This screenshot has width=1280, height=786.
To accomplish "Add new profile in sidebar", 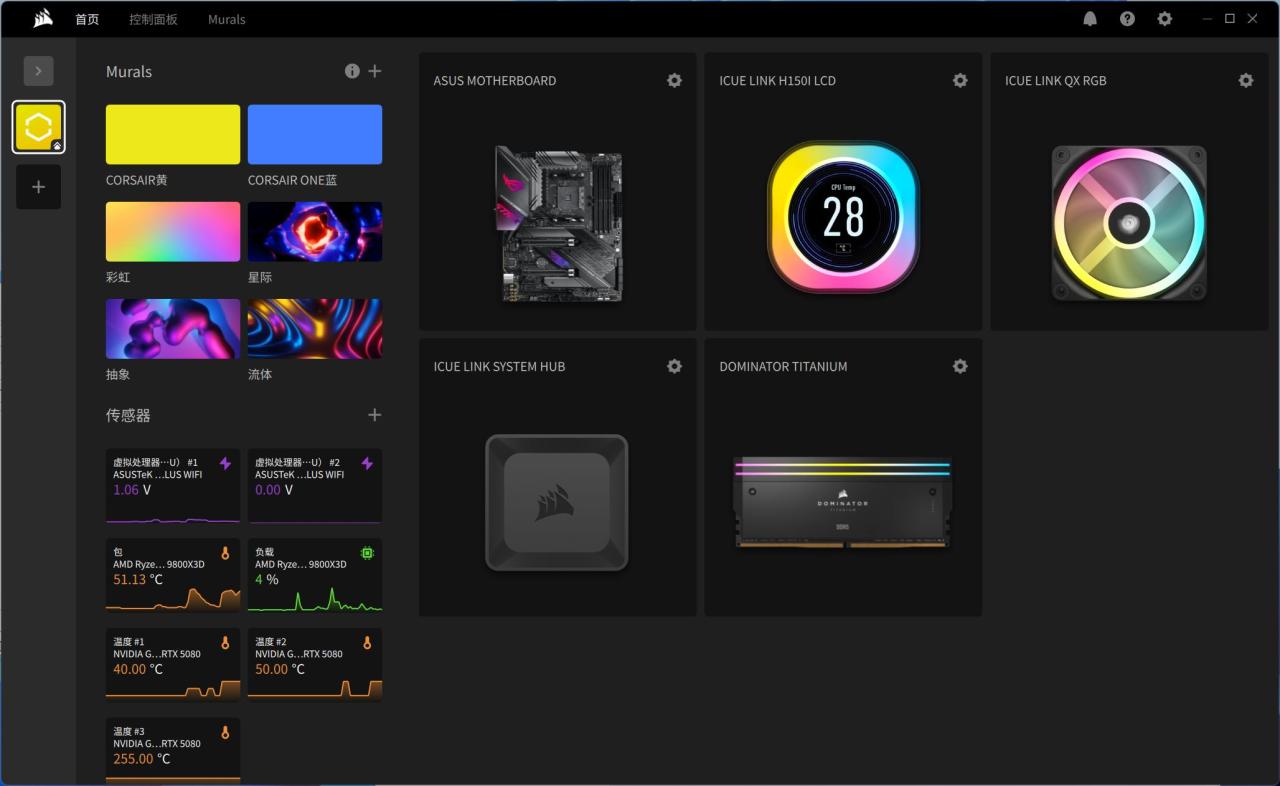I will (x=38, y=187).
